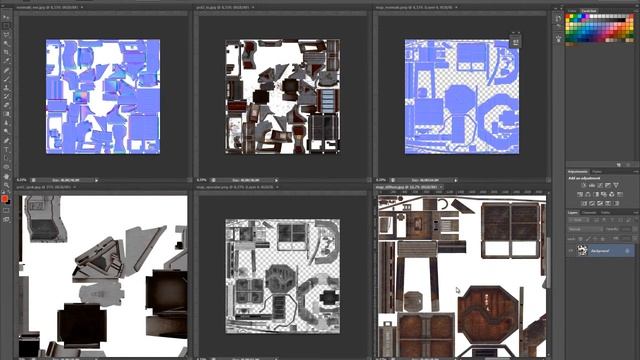Select the Zoom tool
Viewport: 640px width, 360px height.
pos(6,185)
